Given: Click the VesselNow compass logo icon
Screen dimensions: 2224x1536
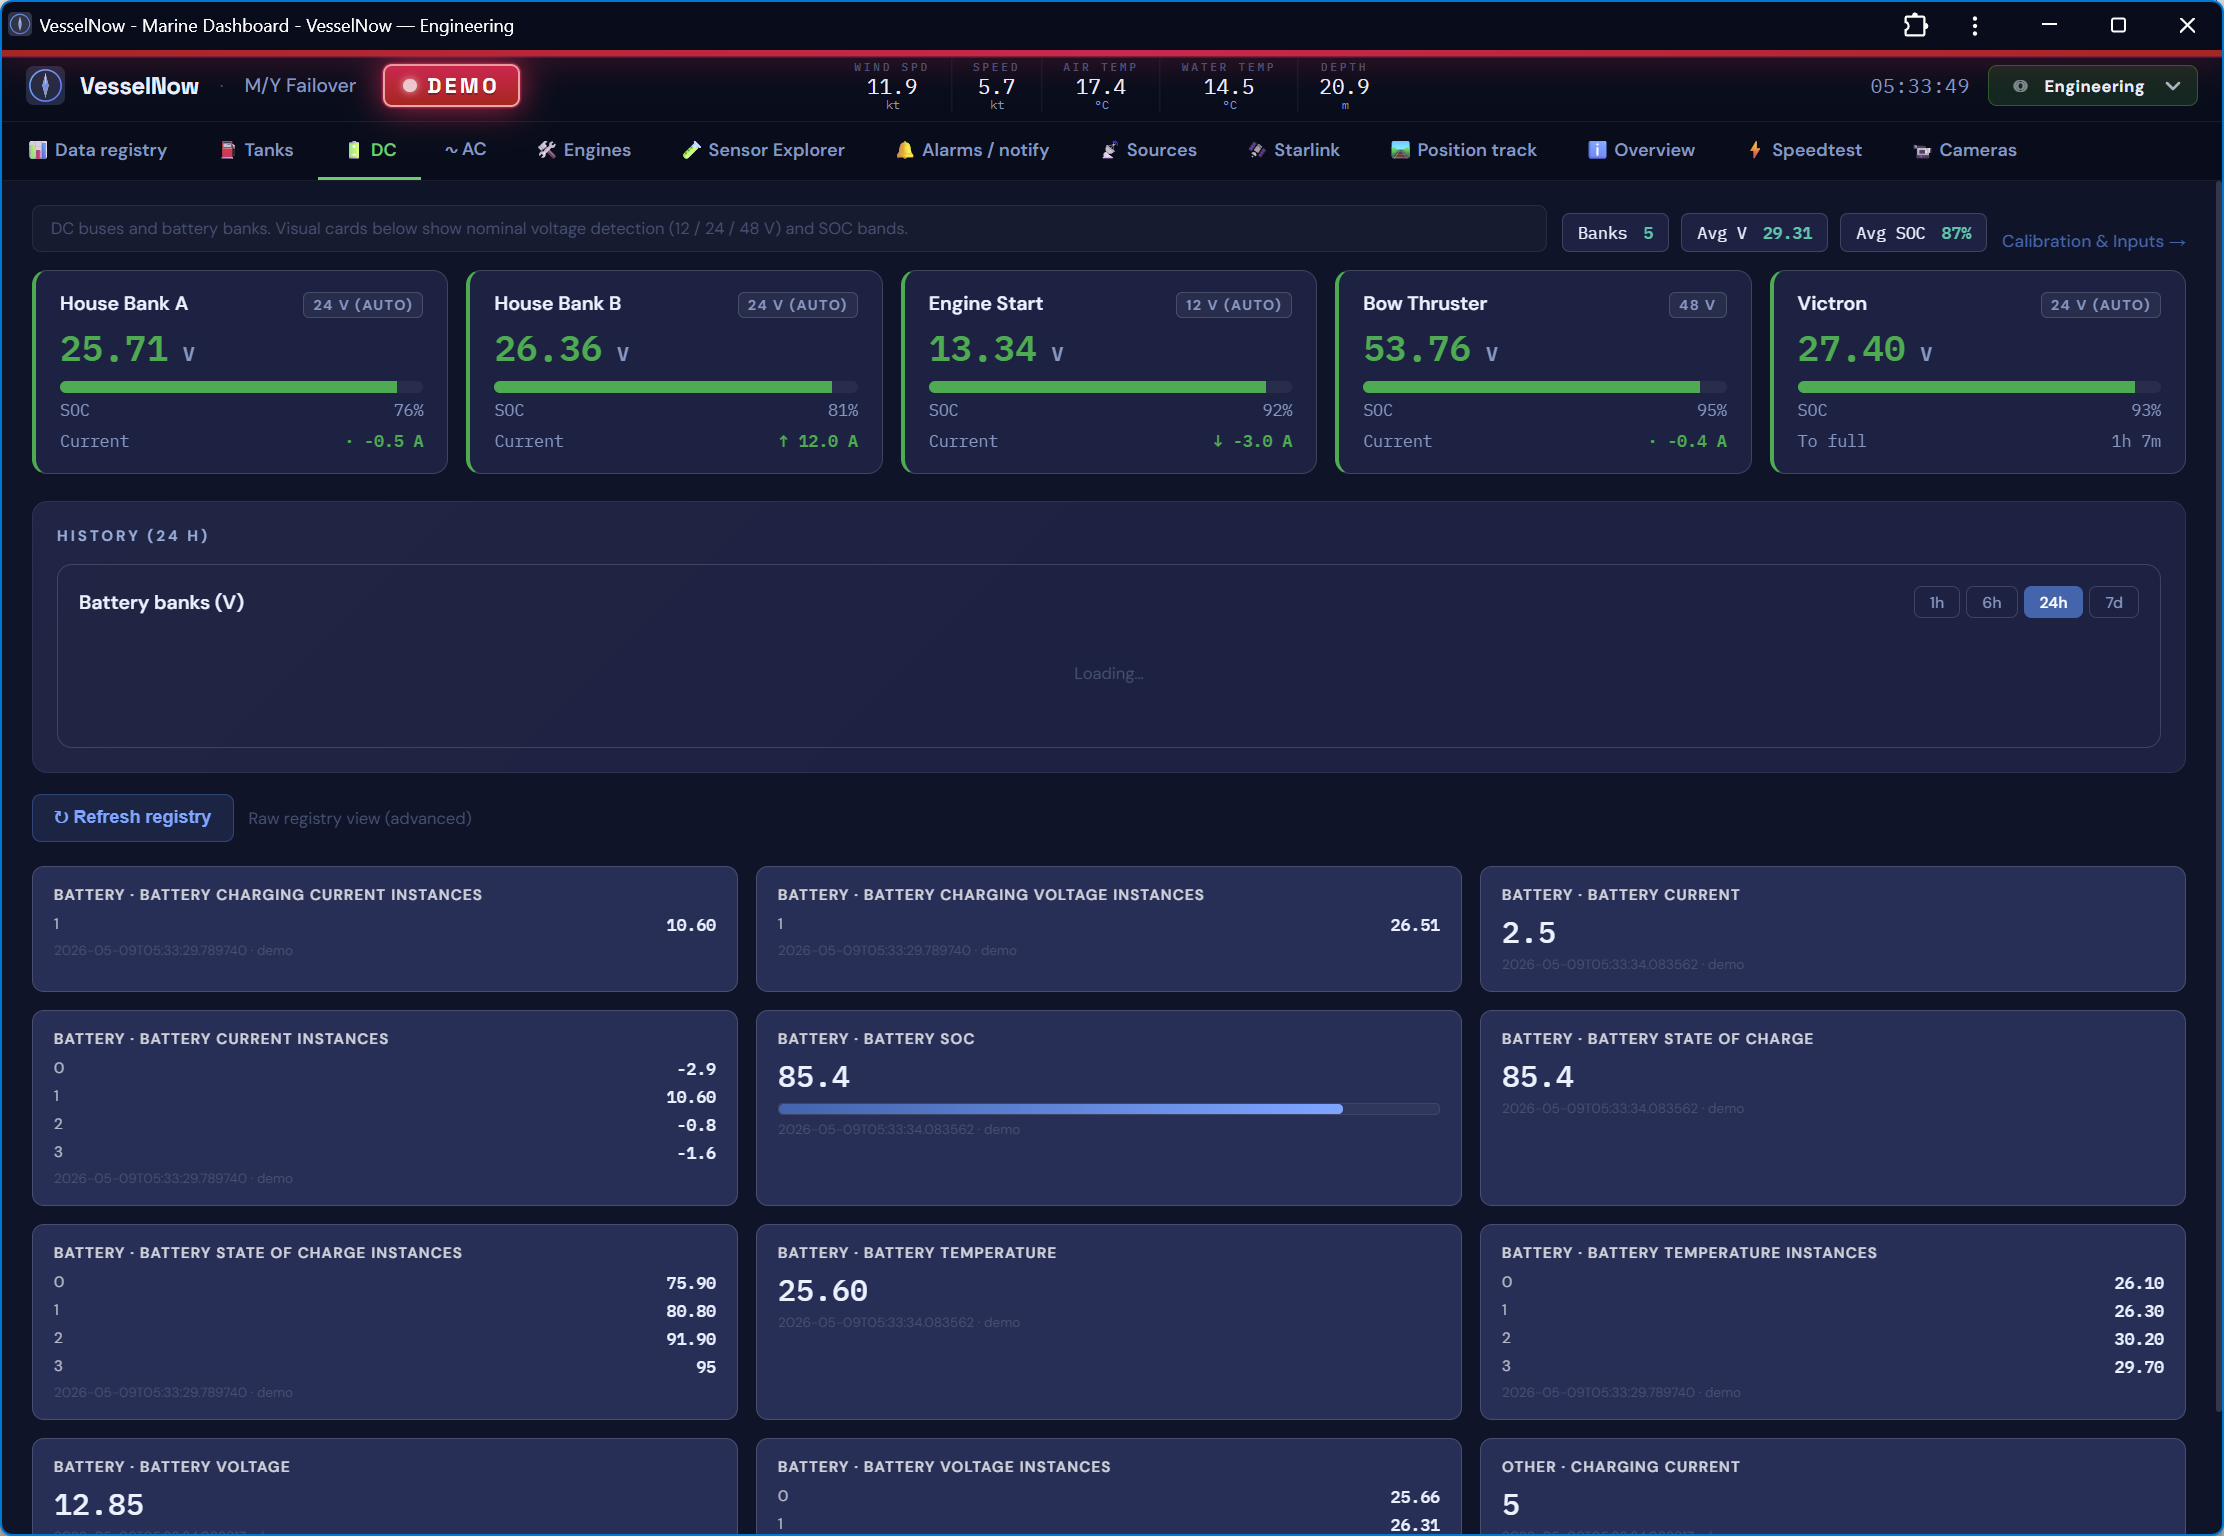Looking at the screenshot, I should click(x=45, y=86).
